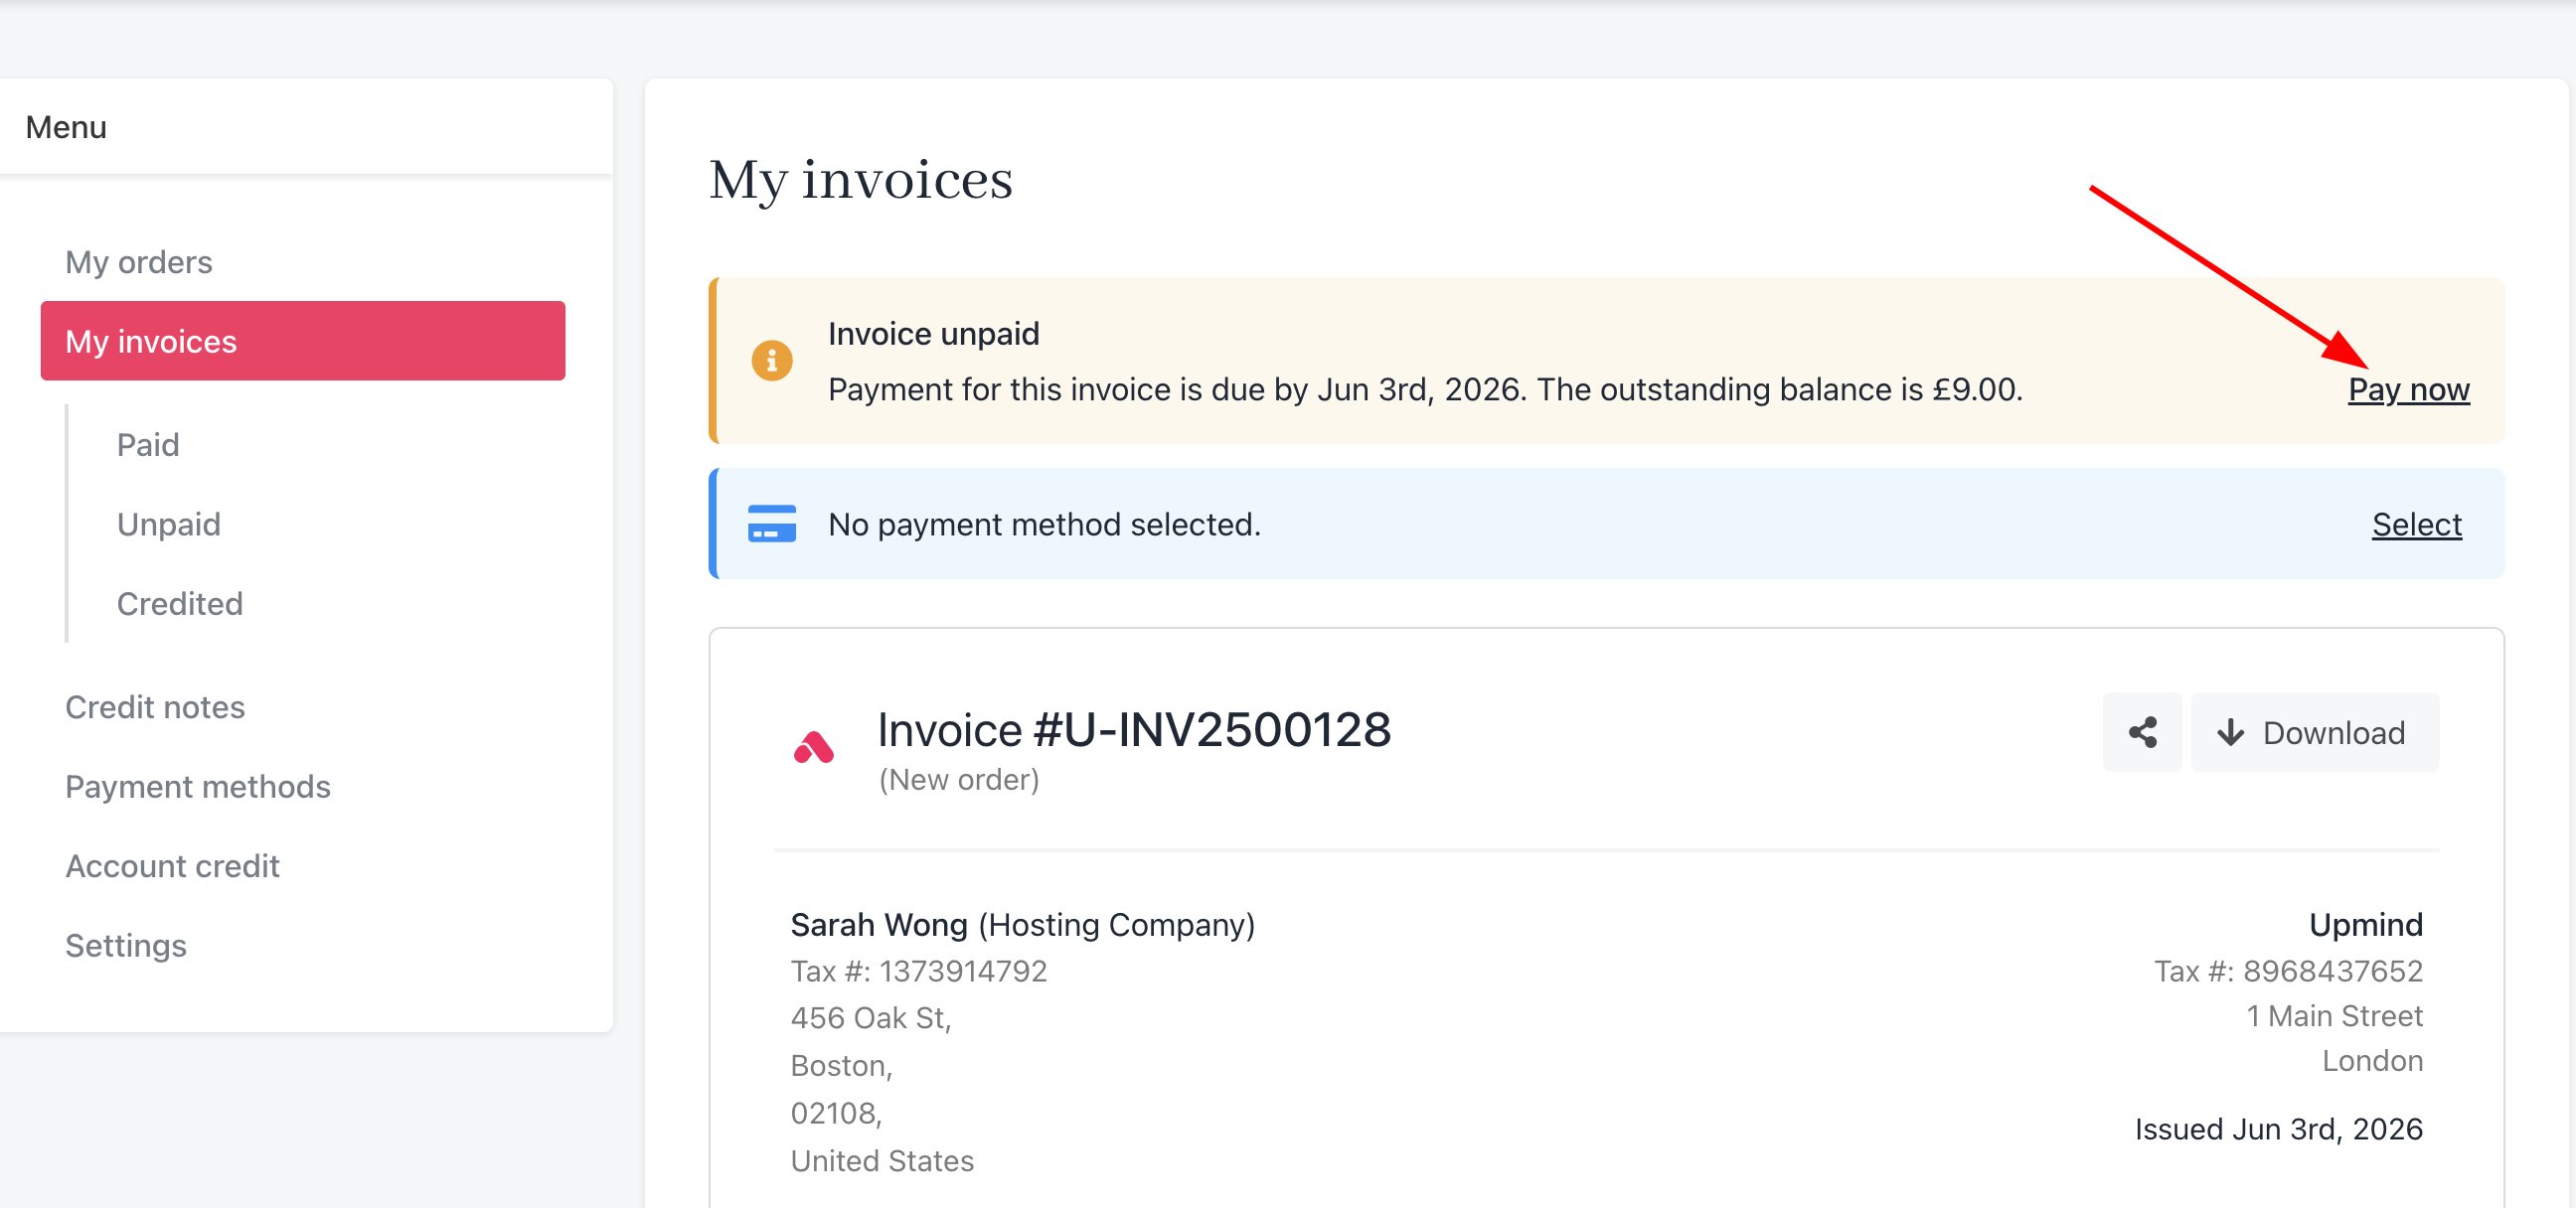
Task: Click the Upmind logo beside invoice title
Action: coord(814,747)
